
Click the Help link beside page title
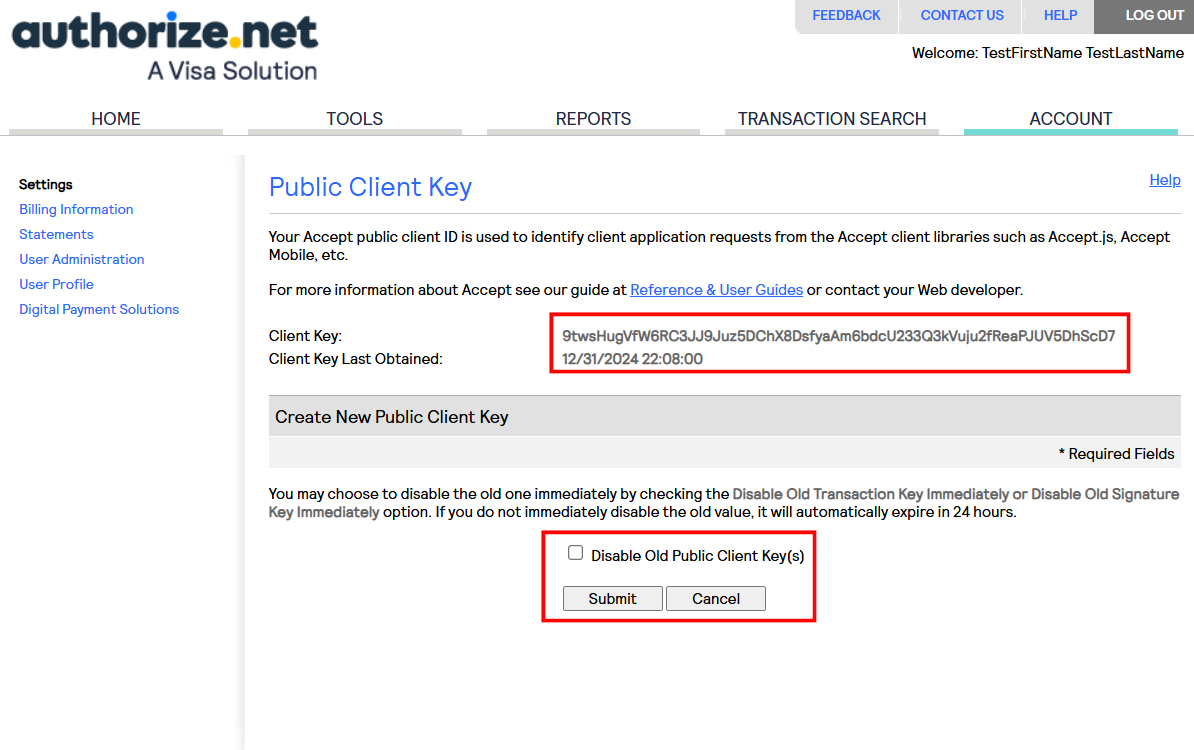[x=1164, y=180]
